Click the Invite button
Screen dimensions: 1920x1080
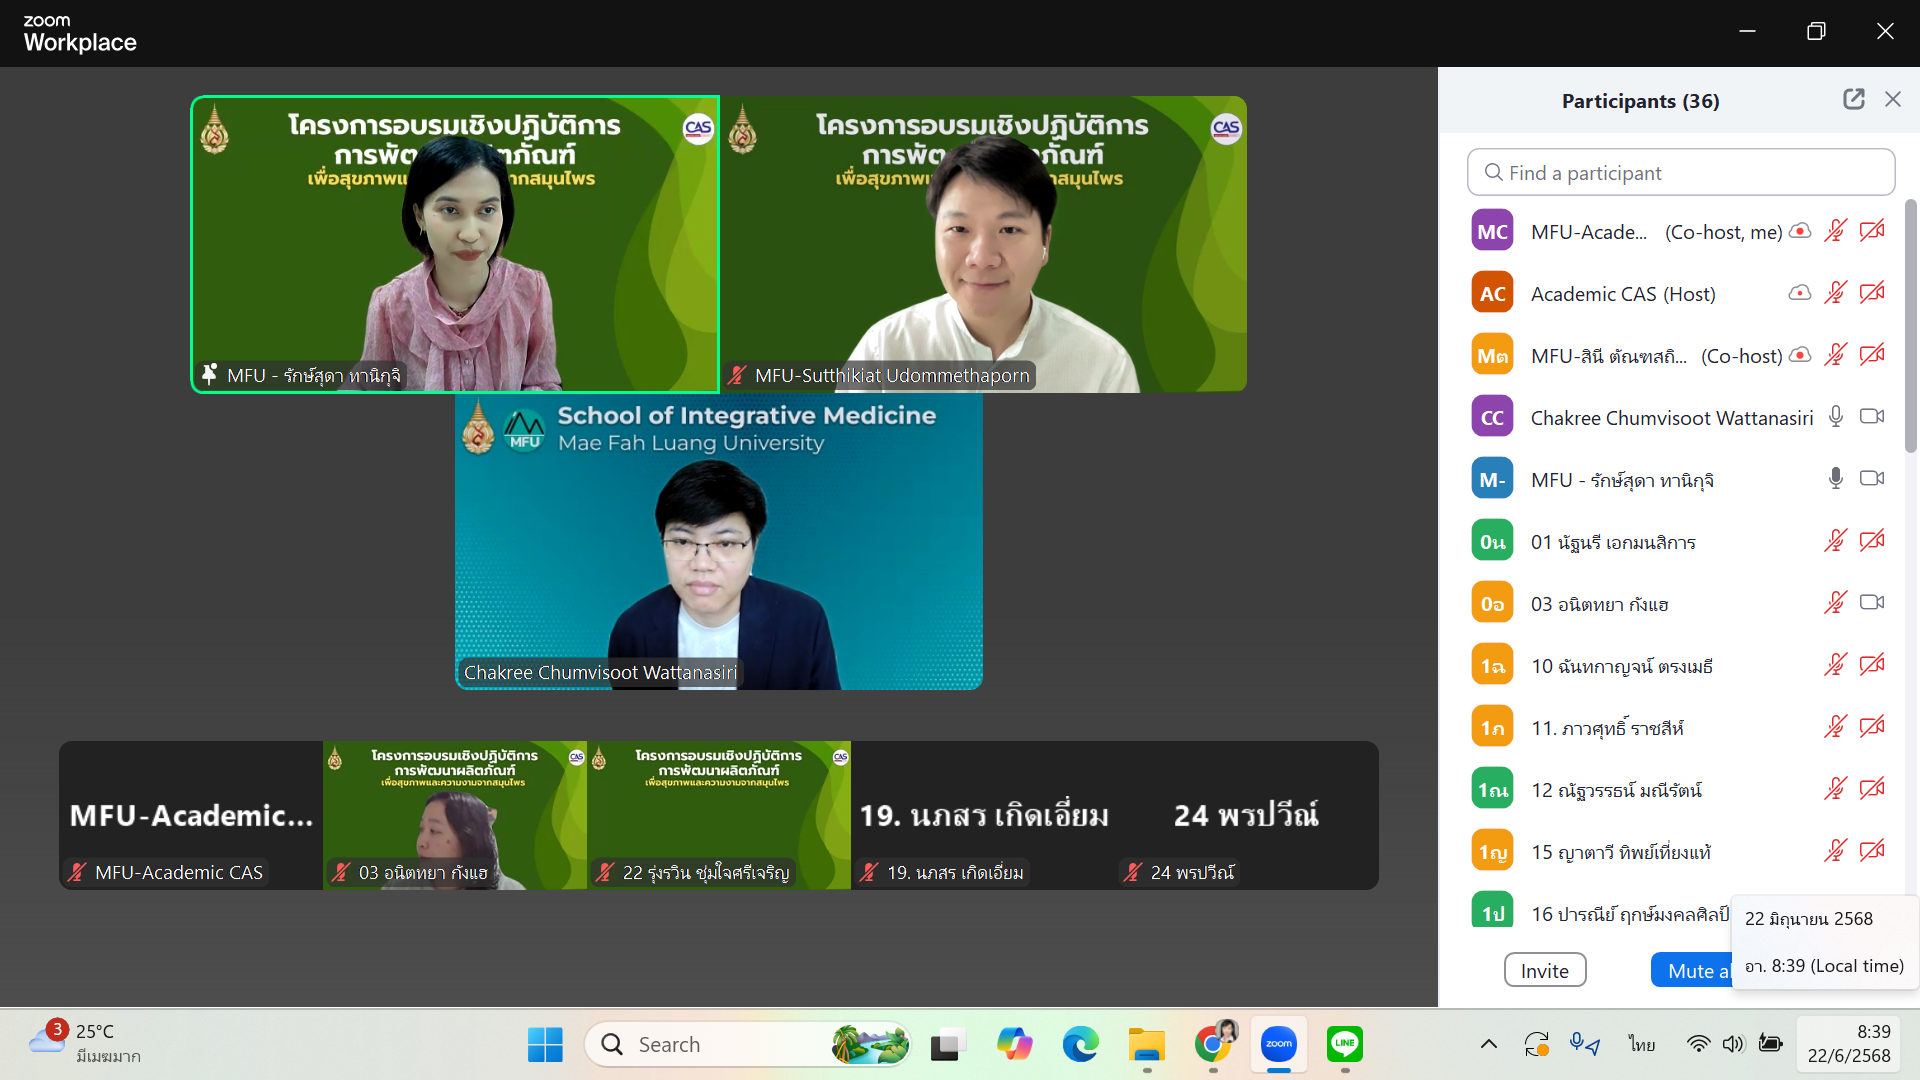(x=1545, y=970)
